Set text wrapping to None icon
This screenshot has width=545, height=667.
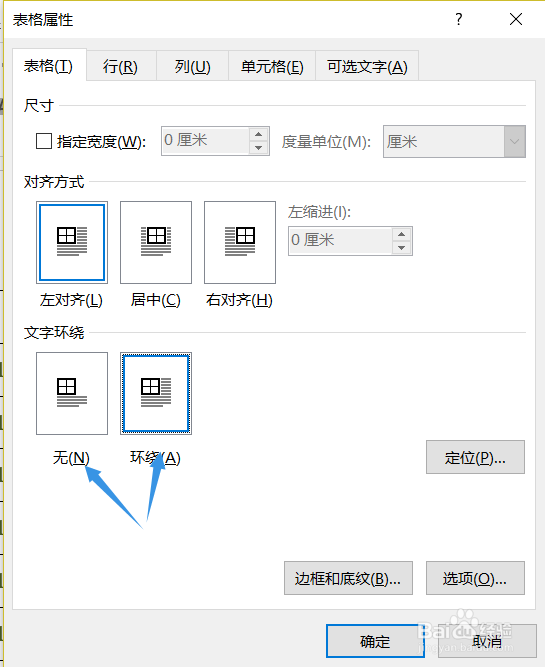click(x=72, y=393)
